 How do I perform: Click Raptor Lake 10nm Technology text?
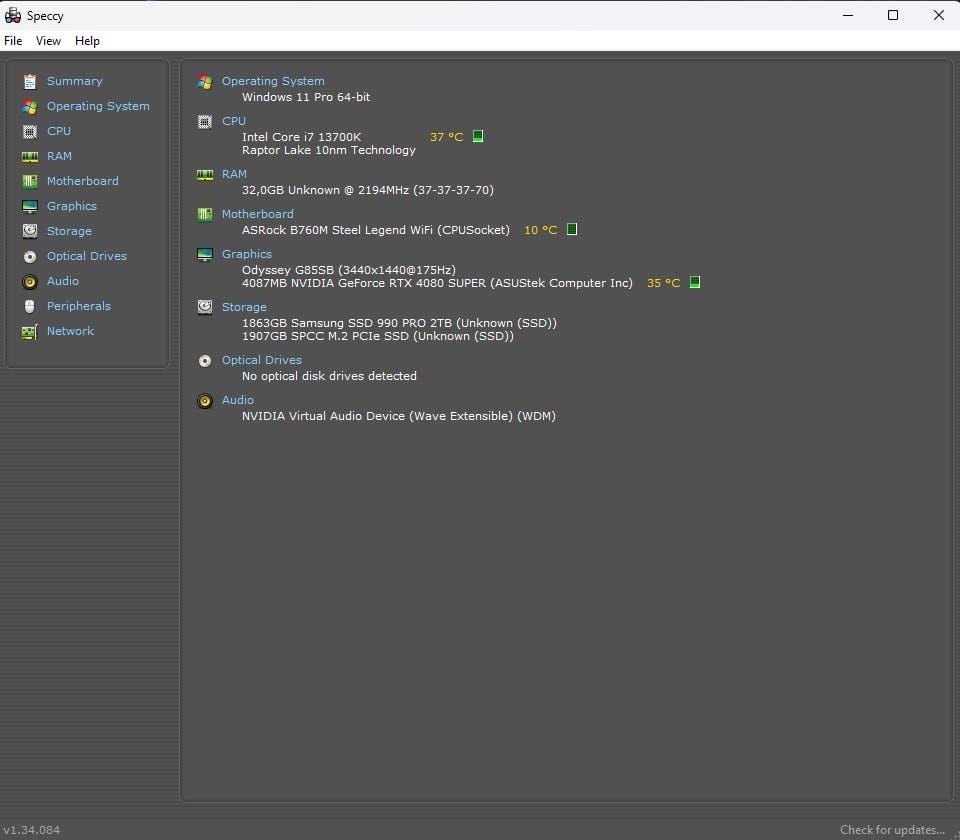(329, 150)
